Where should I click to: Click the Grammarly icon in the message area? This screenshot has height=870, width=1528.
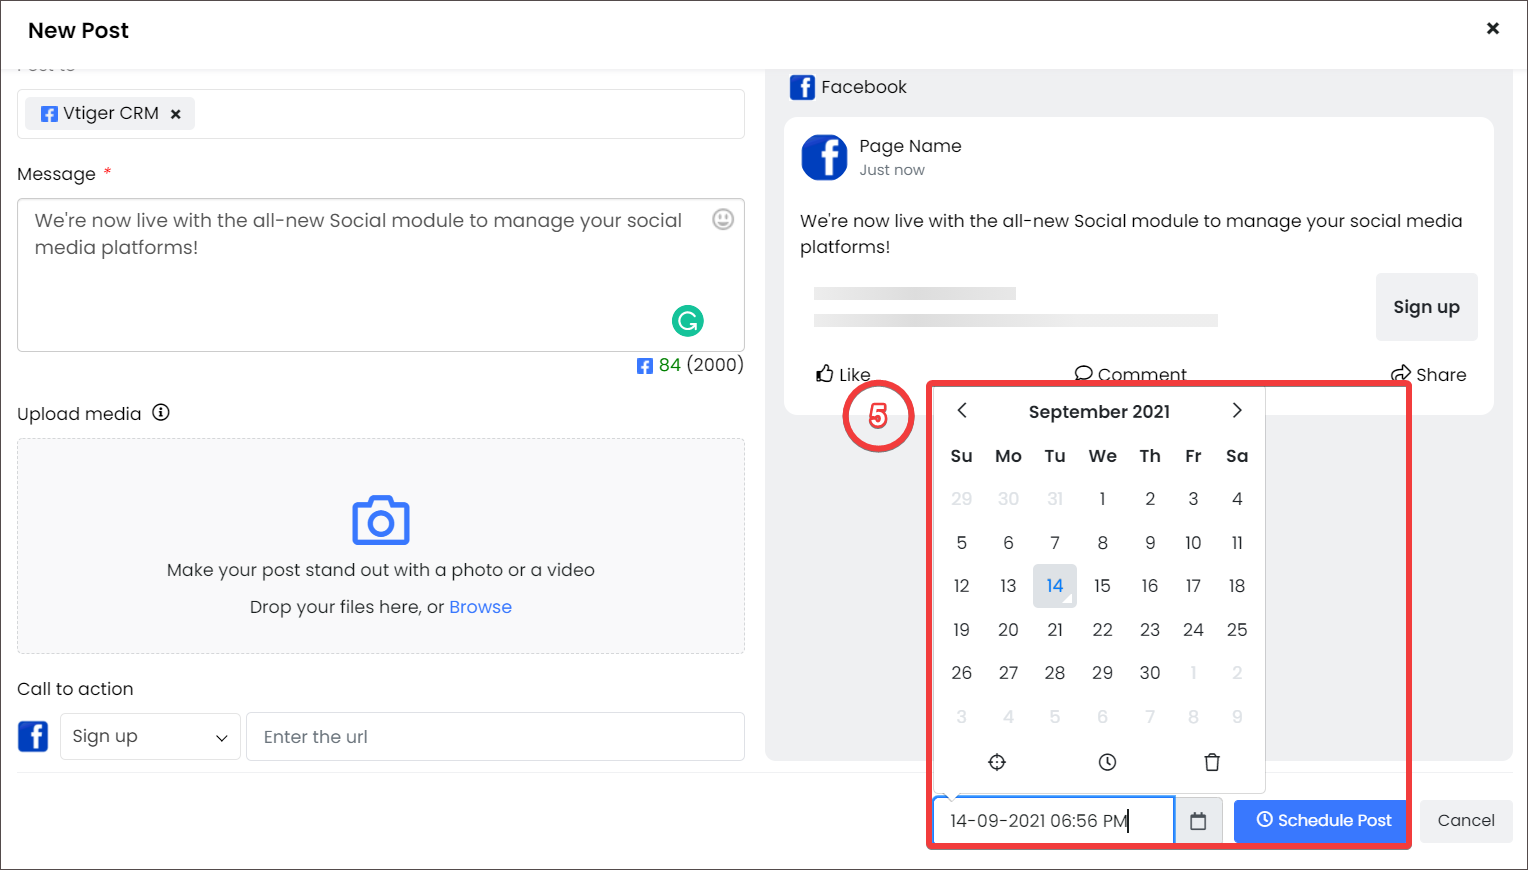coord(688,320)
